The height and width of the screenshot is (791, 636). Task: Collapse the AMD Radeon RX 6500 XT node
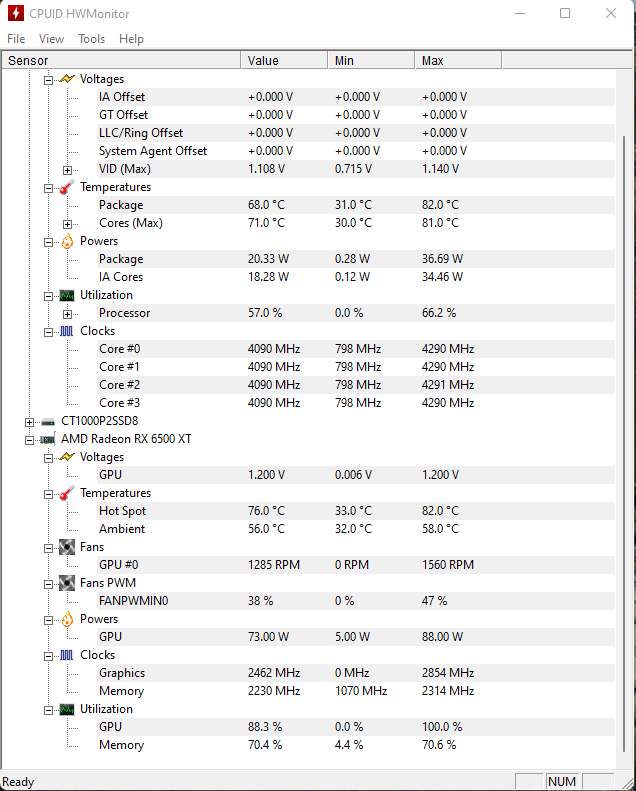29,440
